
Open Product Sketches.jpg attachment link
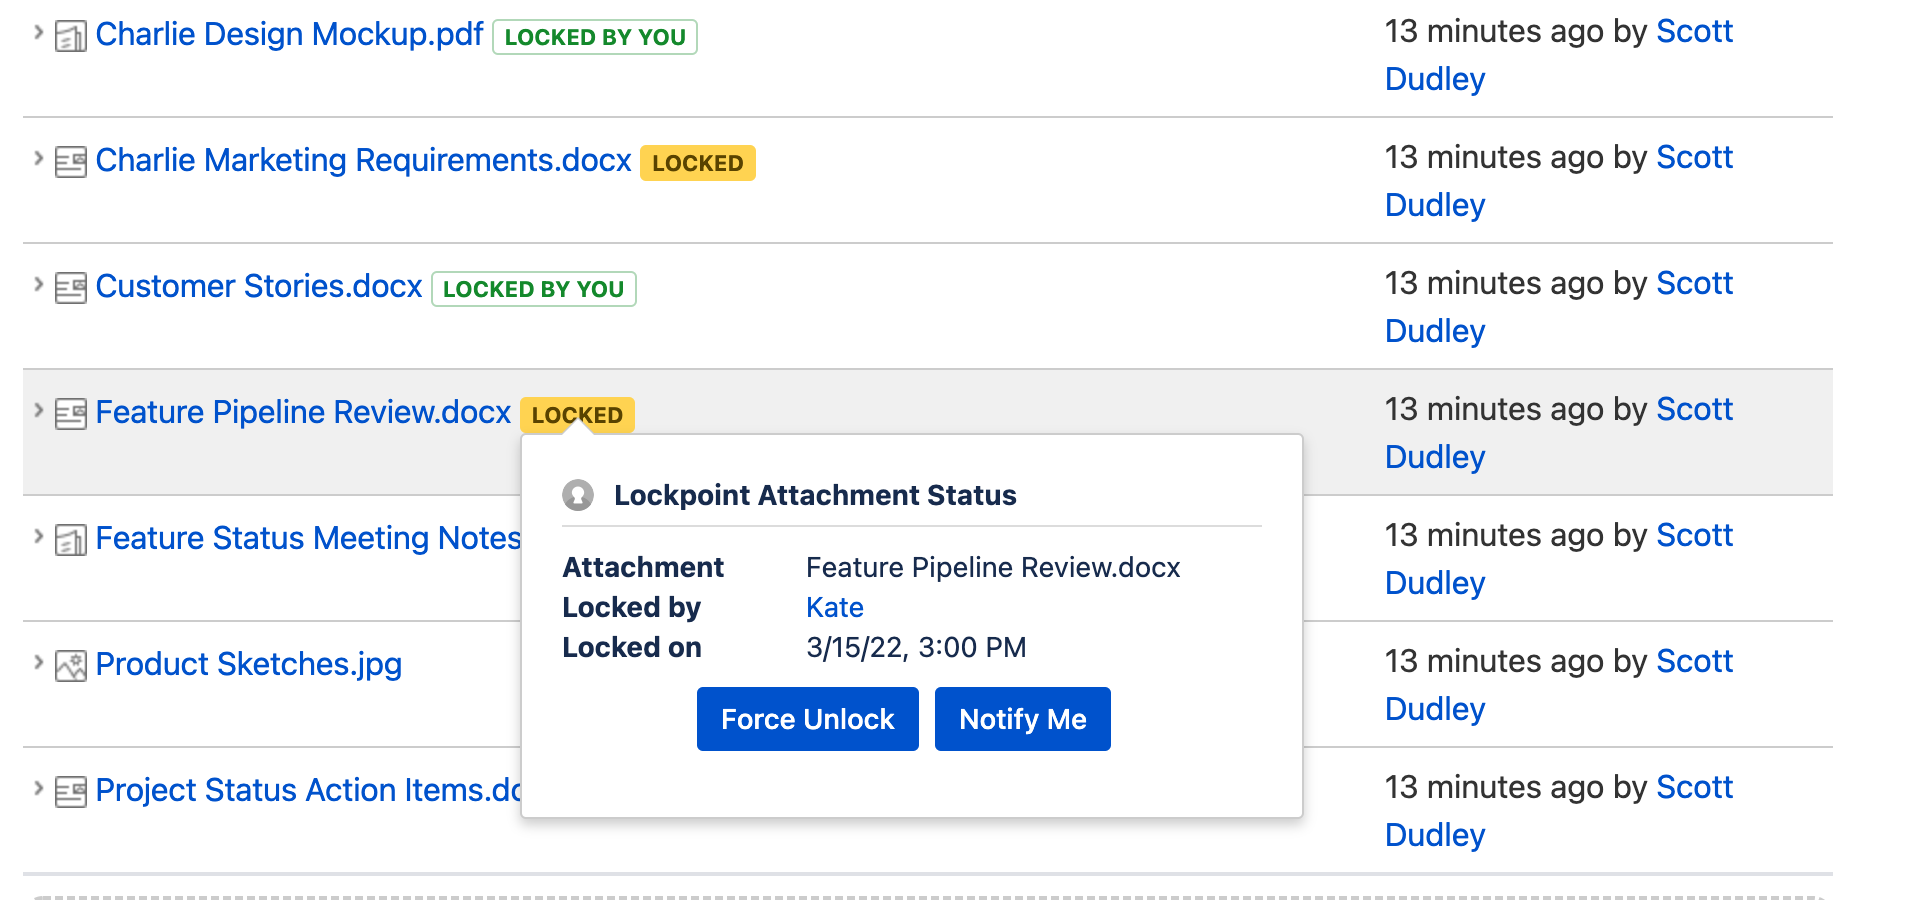point(248,664)
